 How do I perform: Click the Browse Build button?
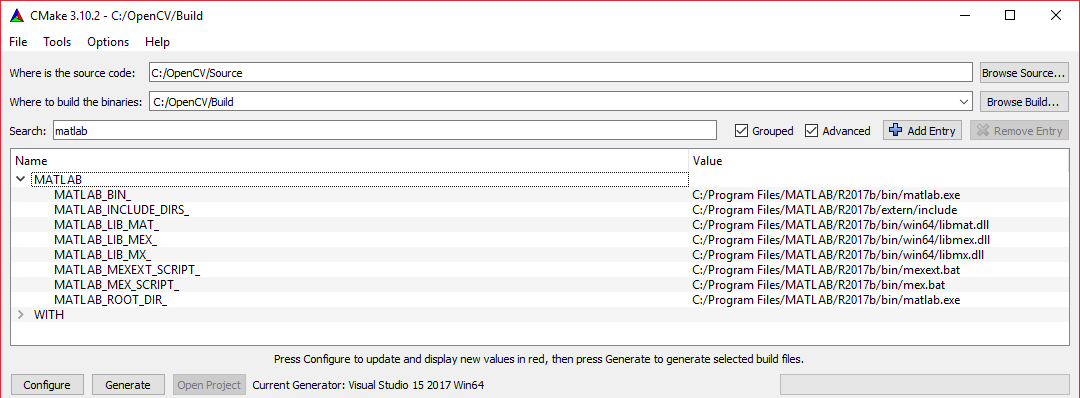(1024, 102)
